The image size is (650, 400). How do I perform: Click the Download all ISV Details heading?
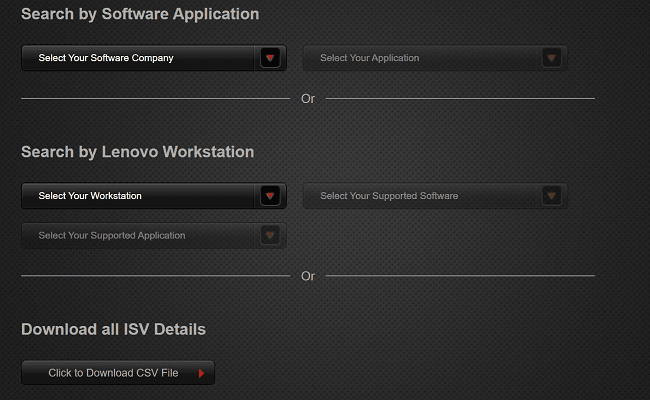[113, 329]
